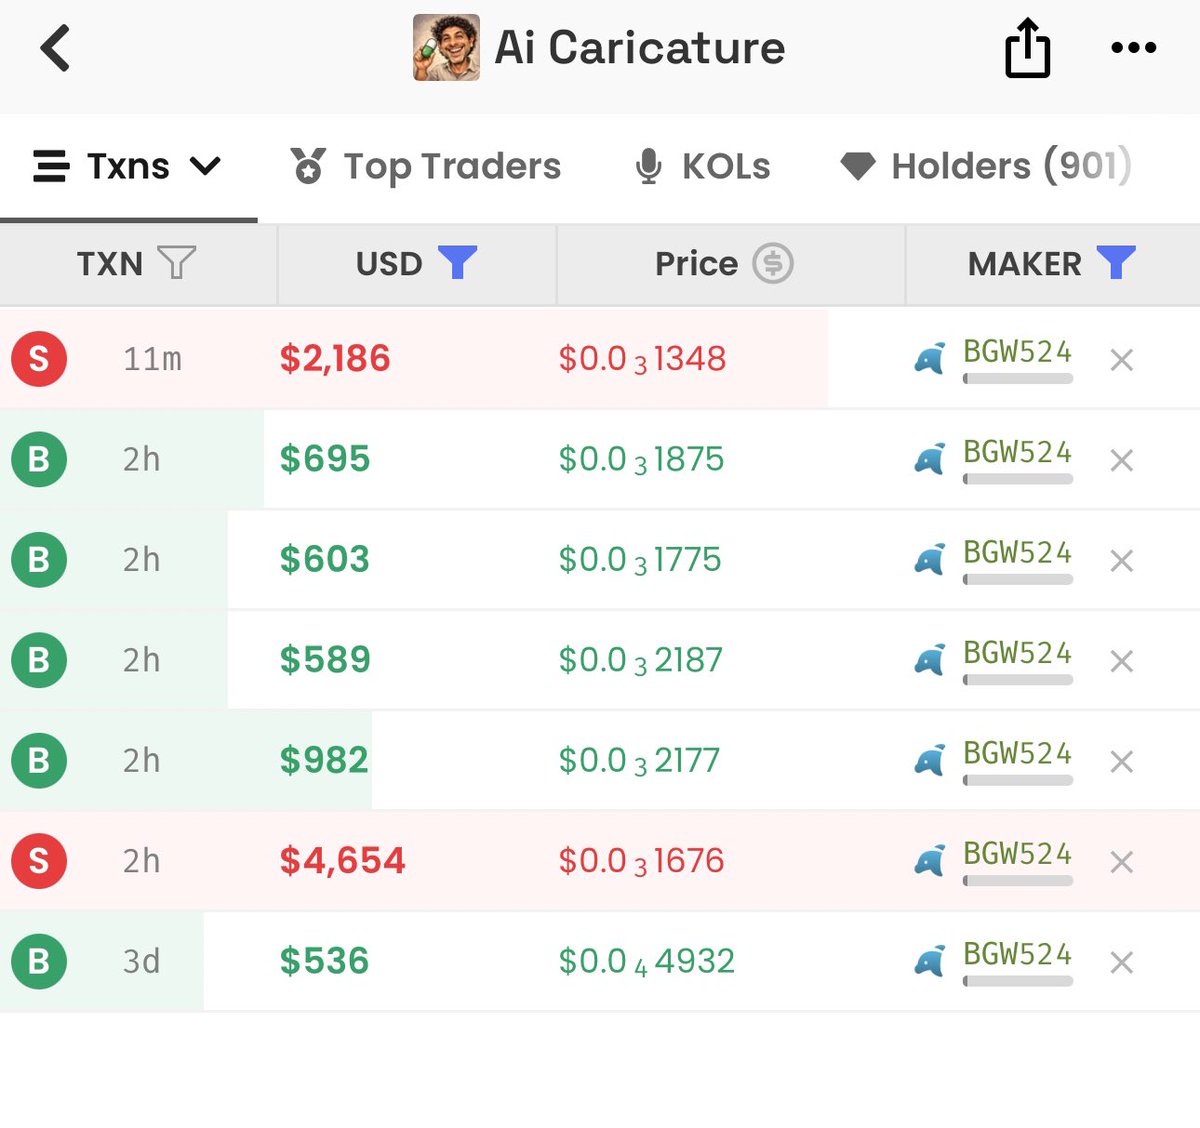Click the B badge on the $695 buy
The image size is (1200, 1128).
[38, 459]
